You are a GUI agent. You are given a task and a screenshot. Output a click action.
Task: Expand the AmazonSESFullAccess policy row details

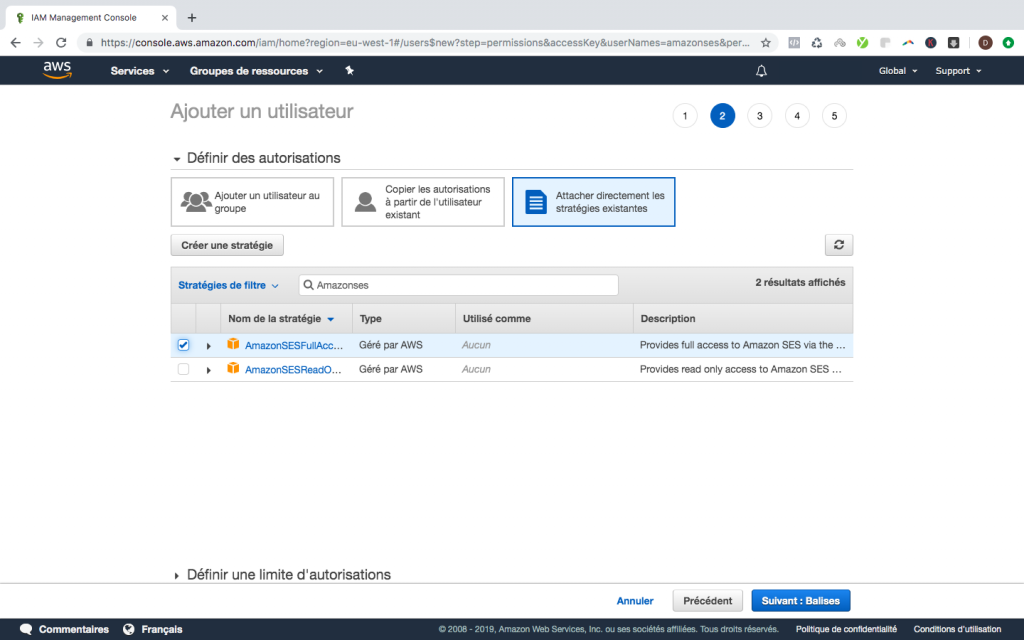point(209,346)
